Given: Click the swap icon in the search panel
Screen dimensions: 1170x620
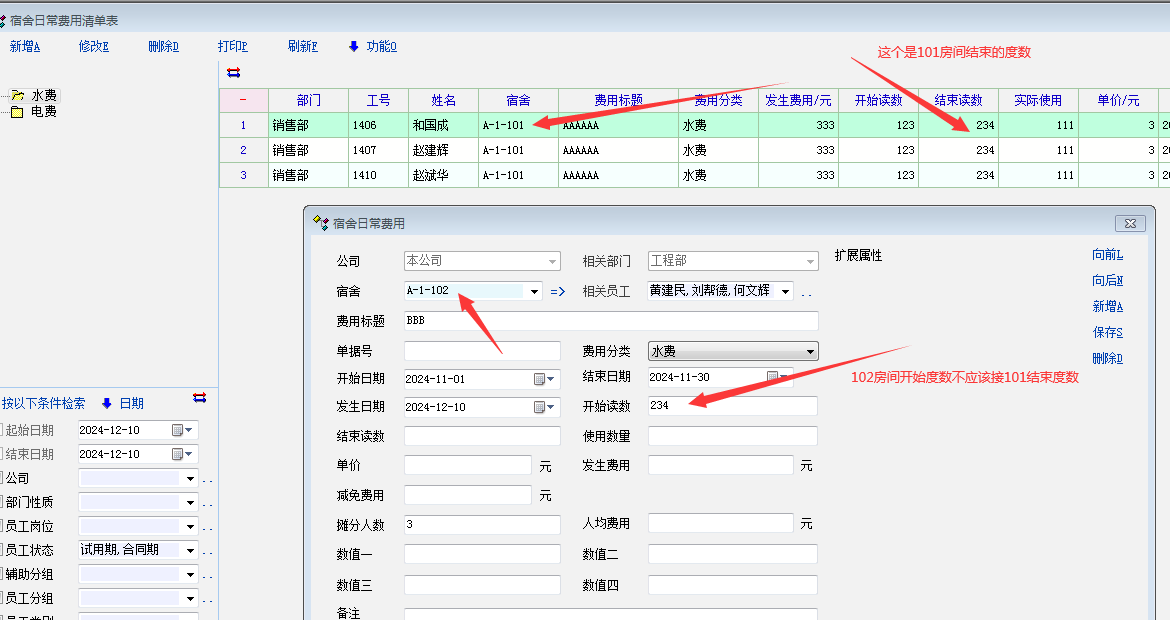Looking at the screenshot, I should 199,398.
